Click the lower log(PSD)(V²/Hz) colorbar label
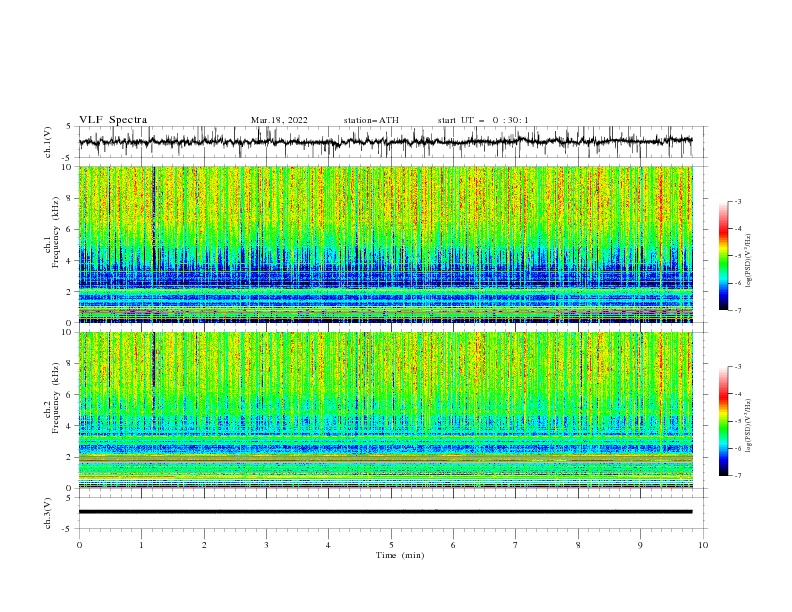The width and height of the screenshot is (792, 612). 749,426
